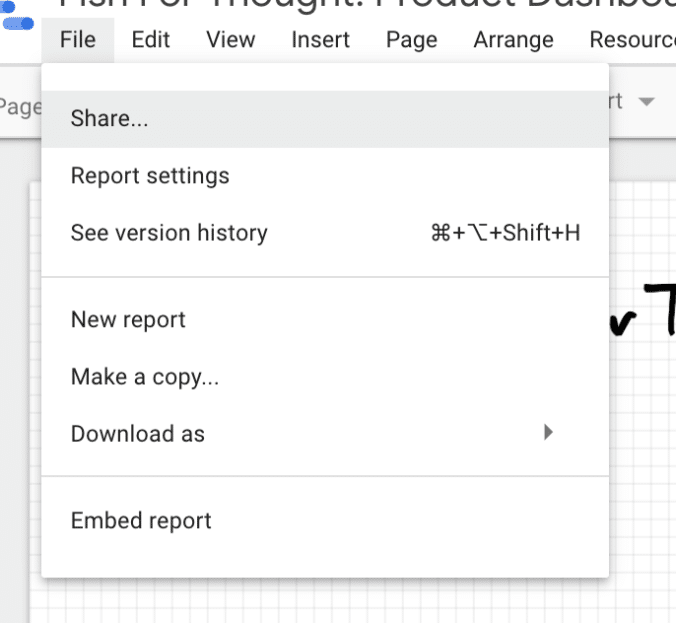
Task: Click the Data Studio logo icon
Action: 16,15
